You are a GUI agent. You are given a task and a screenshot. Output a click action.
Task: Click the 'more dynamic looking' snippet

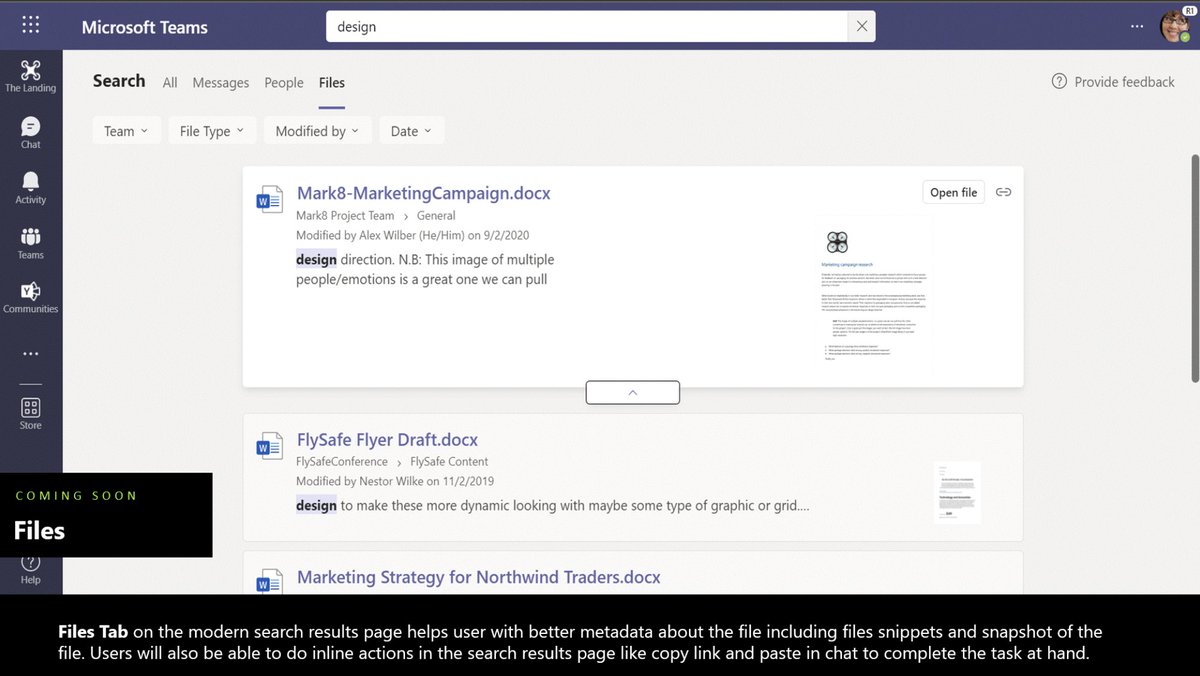[553, 505]
